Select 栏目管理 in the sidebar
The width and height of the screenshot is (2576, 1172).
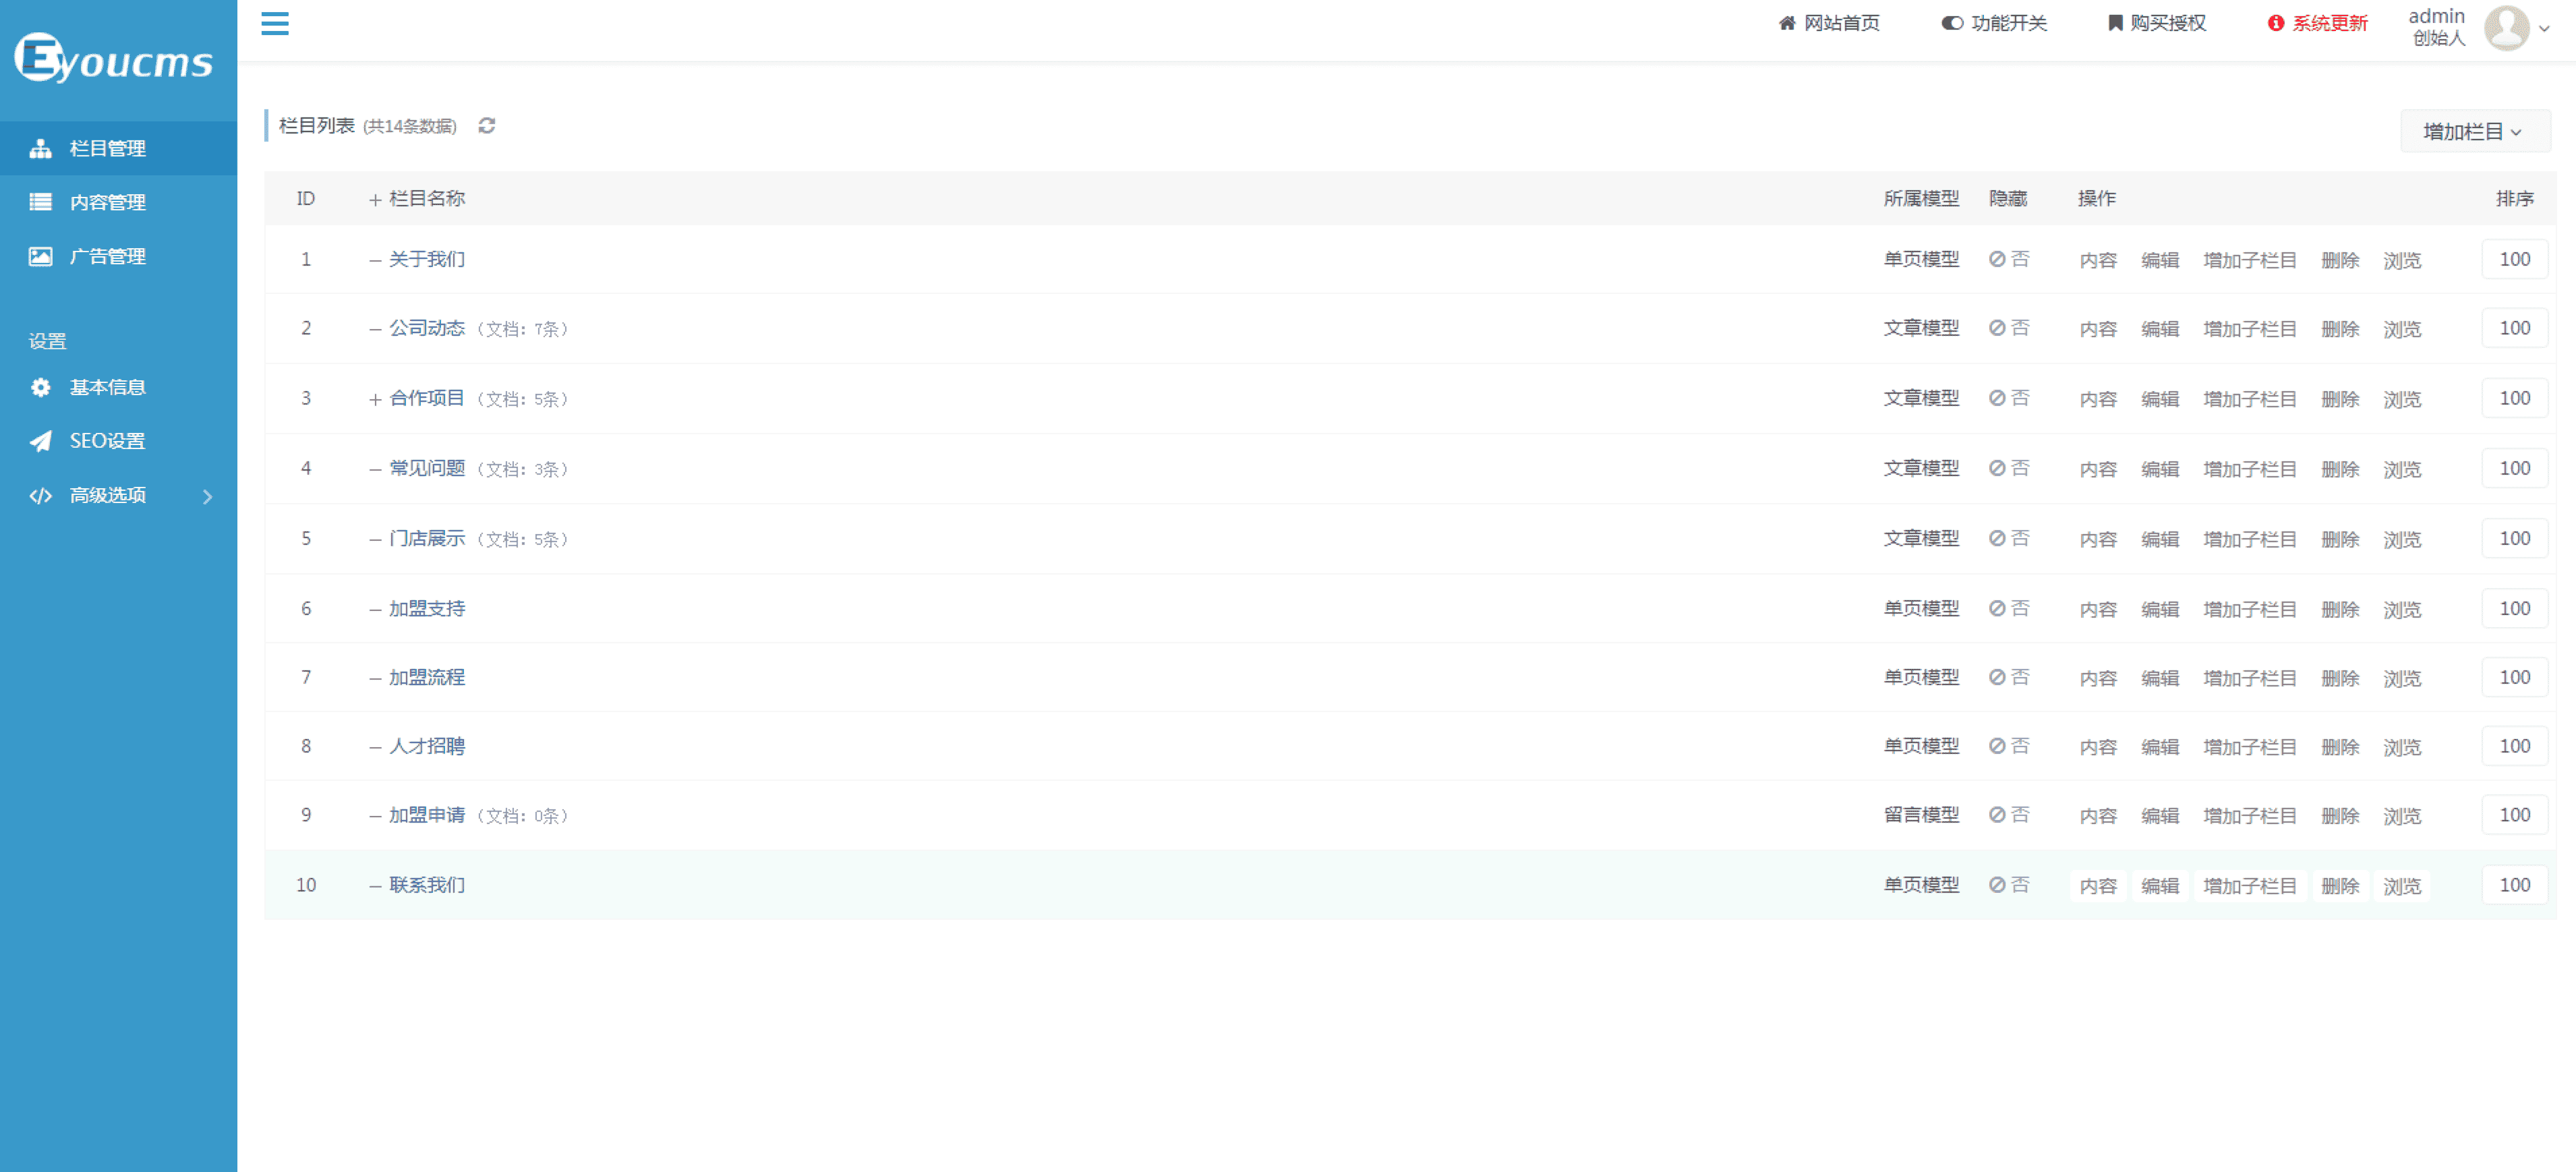click(118, 148)
